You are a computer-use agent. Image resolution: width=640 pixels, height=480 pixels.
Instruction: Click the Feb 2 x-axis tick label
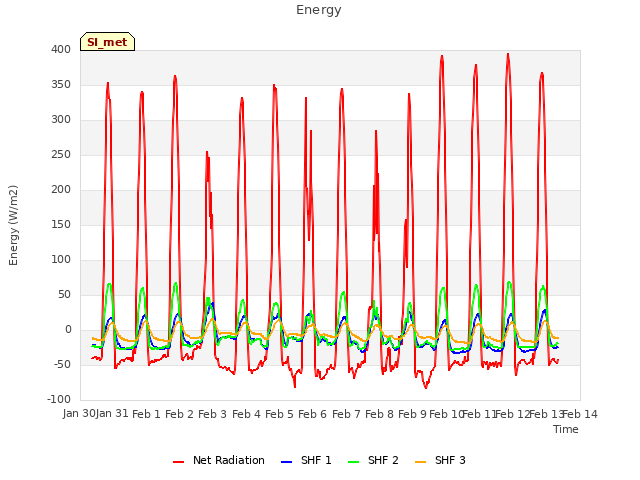179,414
